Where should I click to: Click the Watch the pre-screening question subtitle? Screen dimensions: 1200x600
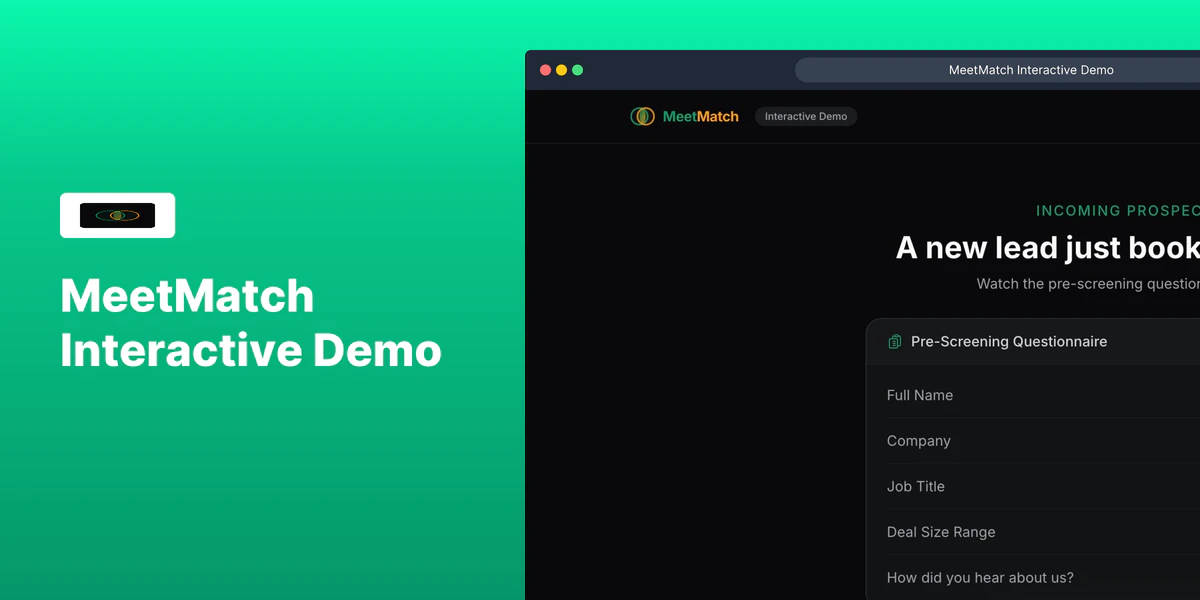click(x=1088, y=284)
